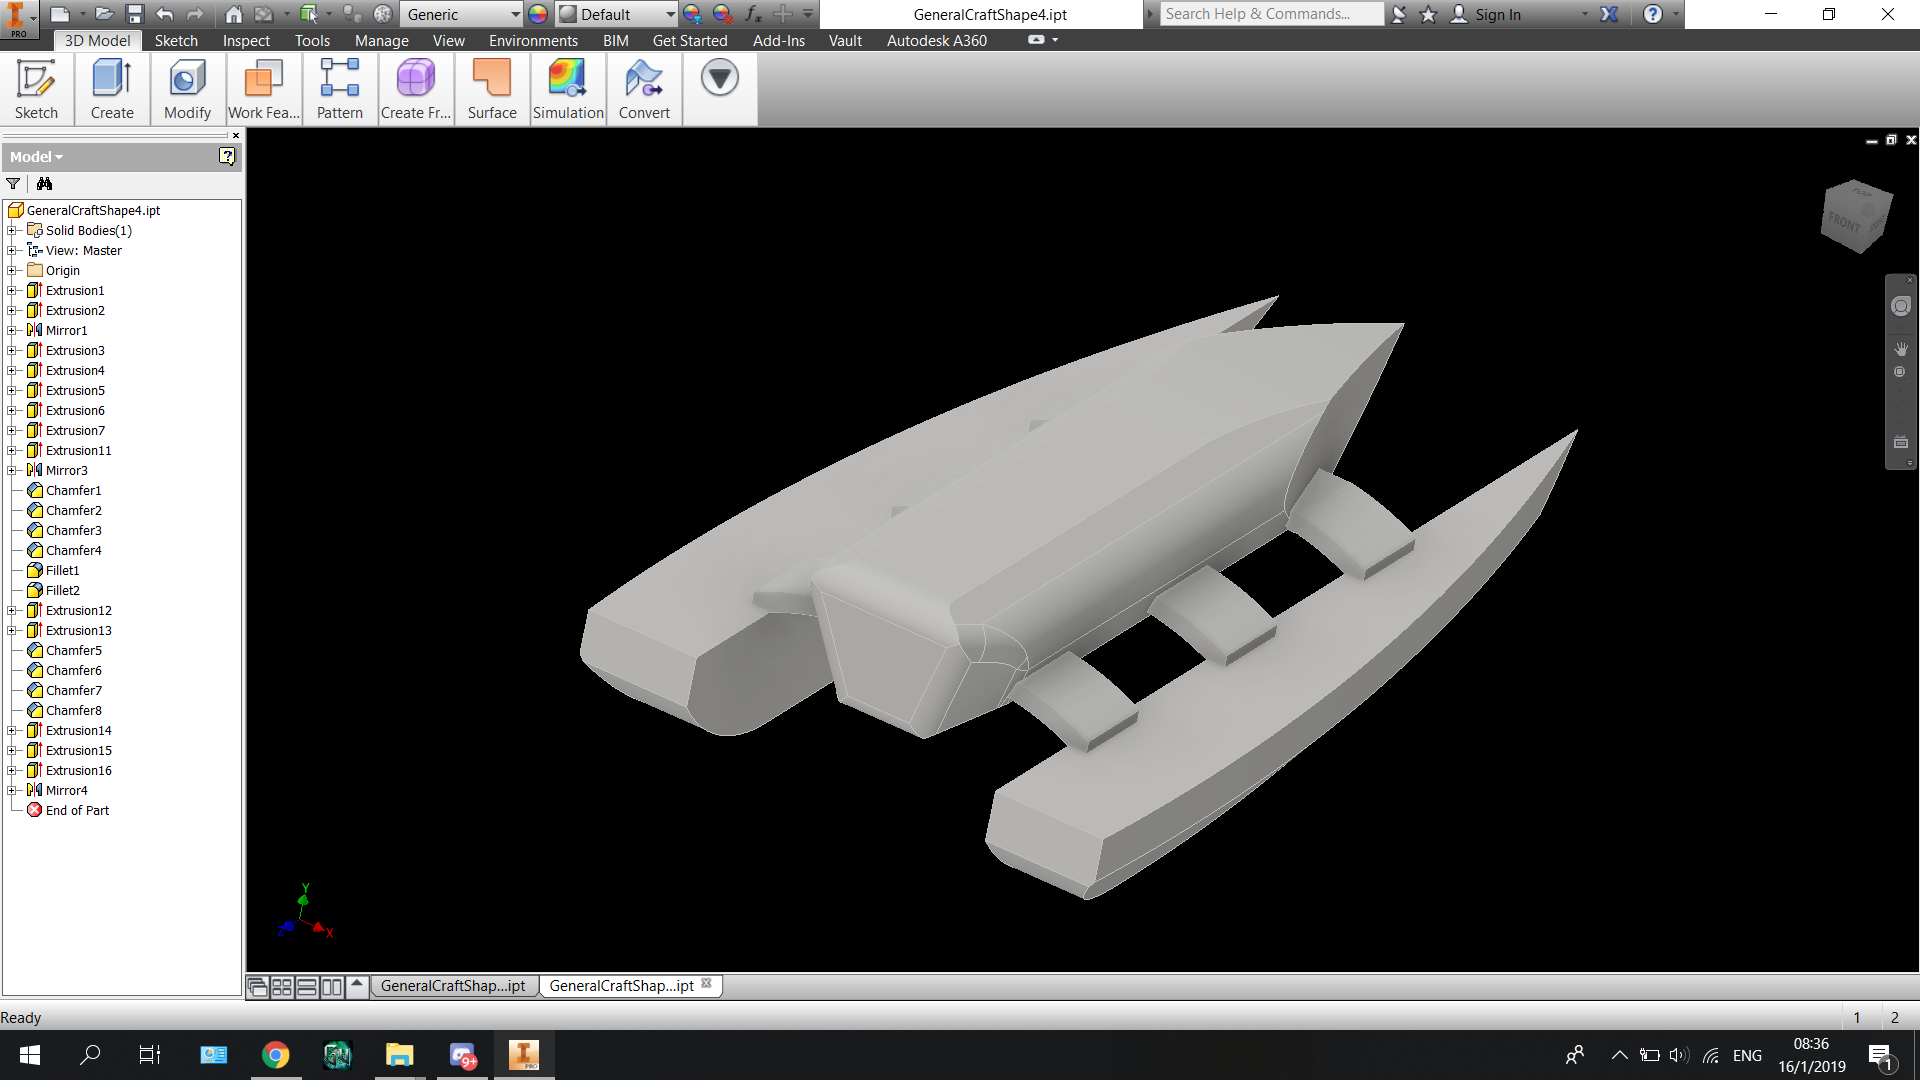Switch to the 3D Model ribbon tab
Viewport: 1920px width, 1080px height.
click(97, 40)
